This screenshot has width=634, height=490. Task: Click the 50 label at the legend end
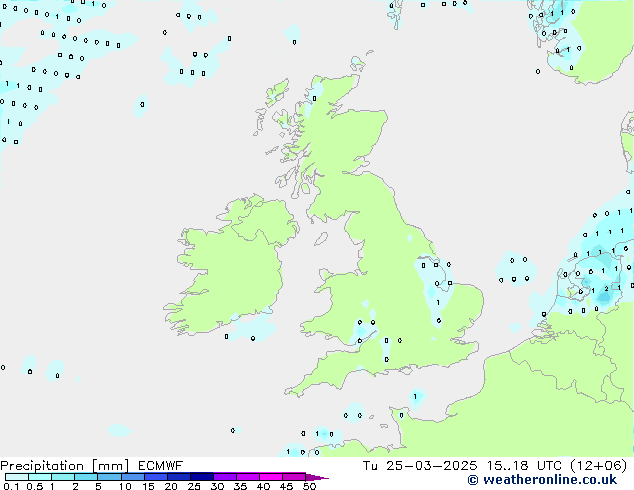click(309, 487)
